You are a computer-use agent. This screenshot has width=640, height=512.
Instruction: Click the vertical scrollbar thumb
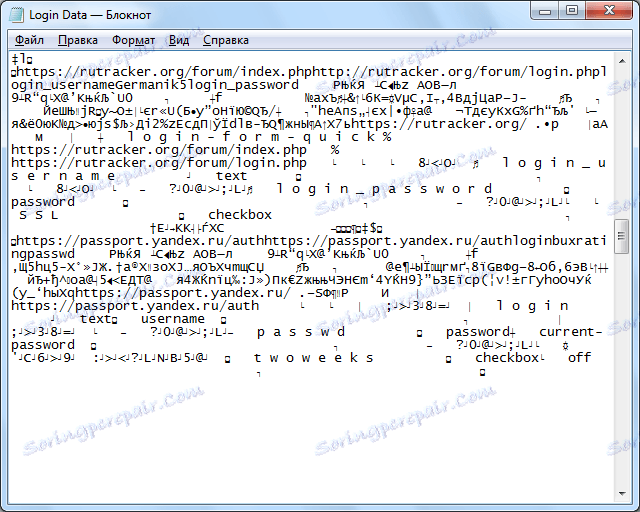[622, 236]
